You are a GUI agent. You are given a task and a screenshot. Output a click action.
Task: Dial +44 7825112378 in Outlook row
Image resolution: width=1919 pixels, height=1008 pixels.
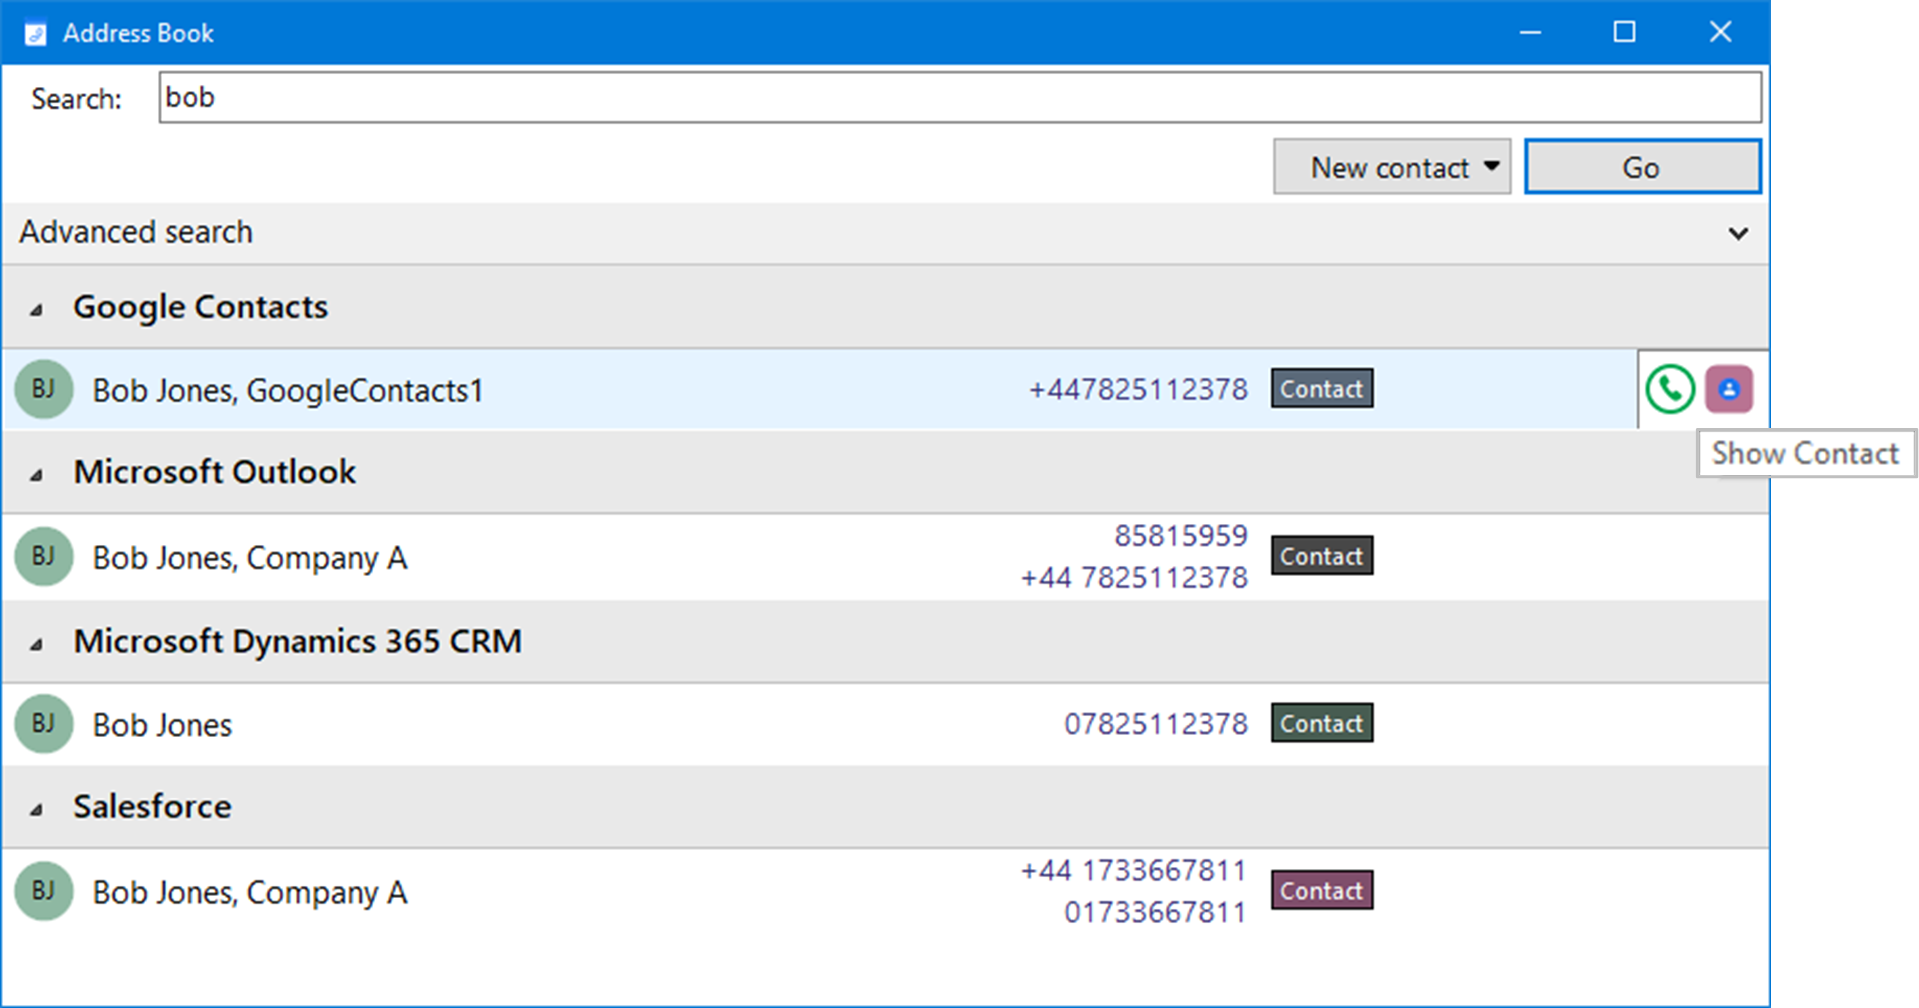(1134, 577)
